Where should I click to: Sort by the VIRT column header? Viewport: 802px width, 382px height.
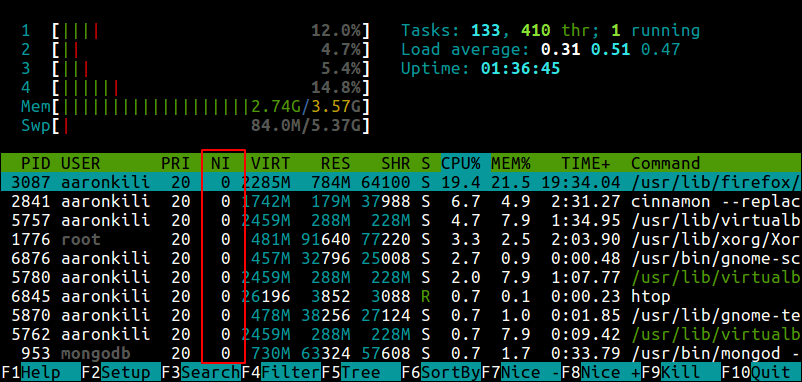(271, 164)
